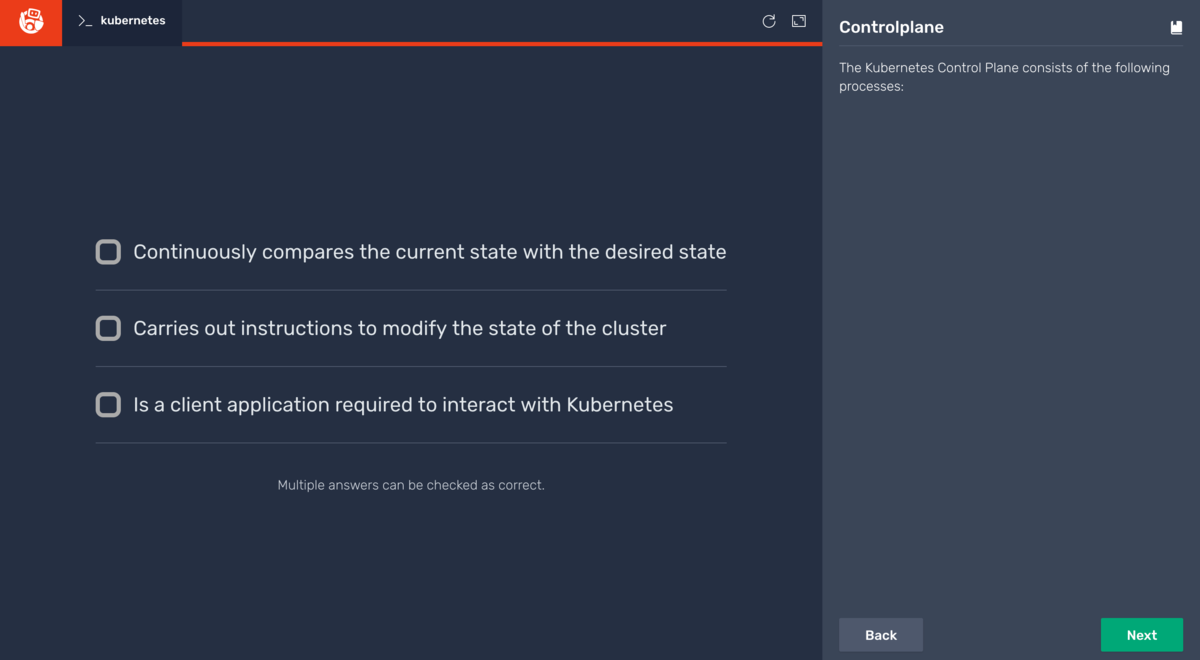Click the Controlplane panel heading
This screenshot has height=660, width=1200.
(891, 28)
